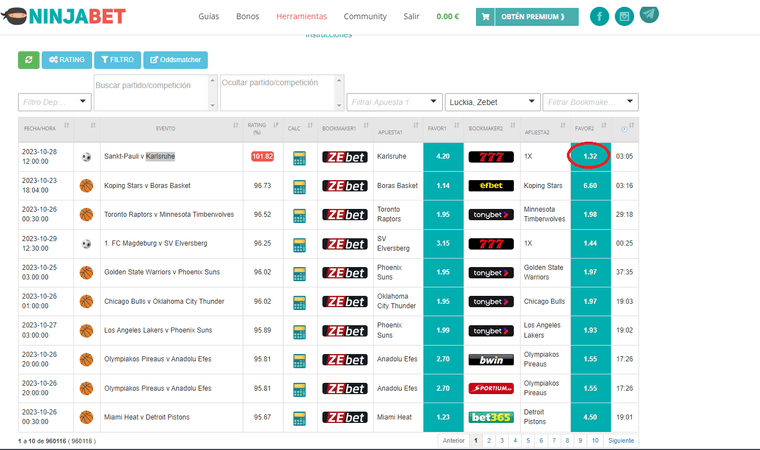Image resolution: width=760 pixels, height=450 pixels.
Task: Click soccer ball icon in Magdeburg row
Action: click(86, 243)
